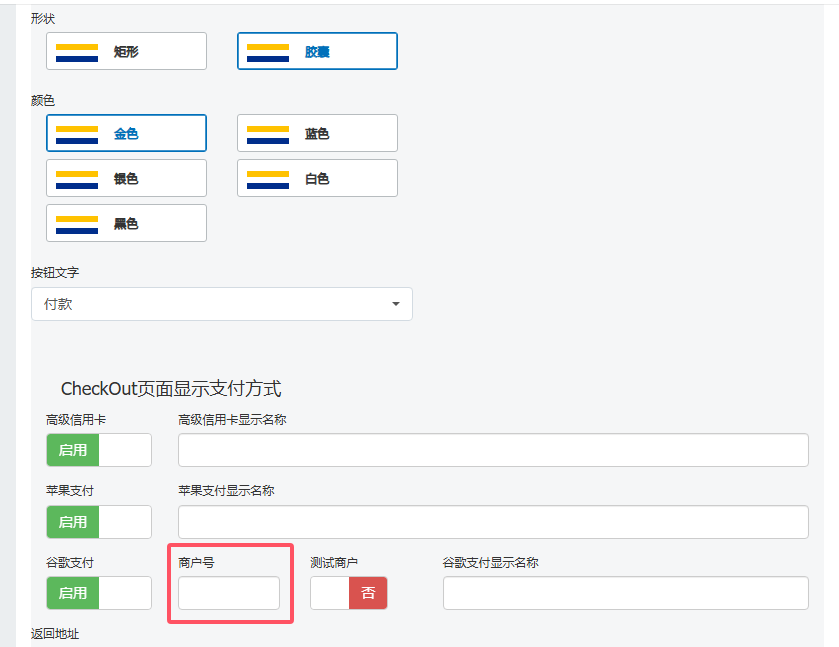Image resolution: width=839 pixels, height=647 pixels.
Task: Select the 胶囊 shape option
Action: [317, 51]
